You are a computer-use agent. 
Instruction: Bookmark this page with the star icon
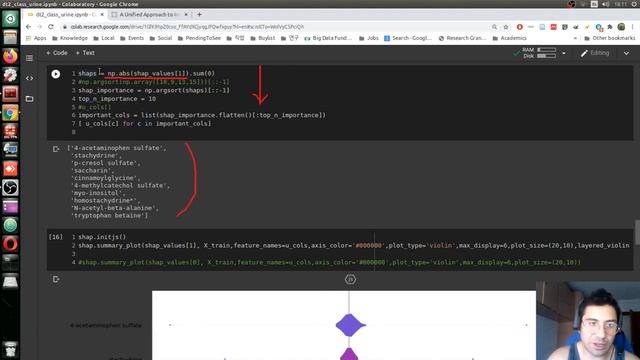(506, 27)
